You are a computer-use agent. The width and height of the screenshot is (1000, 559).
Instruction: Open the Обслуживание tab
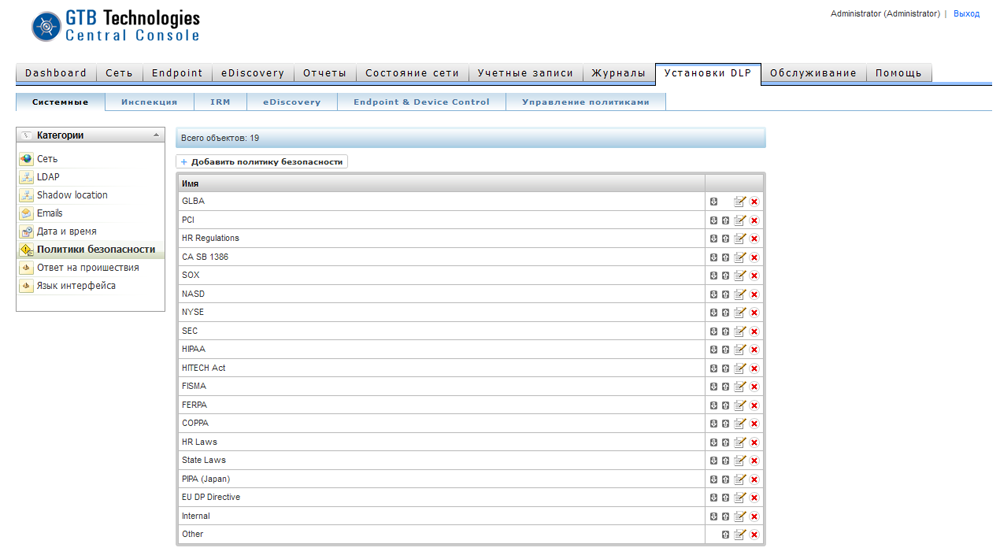coord(813,73)
